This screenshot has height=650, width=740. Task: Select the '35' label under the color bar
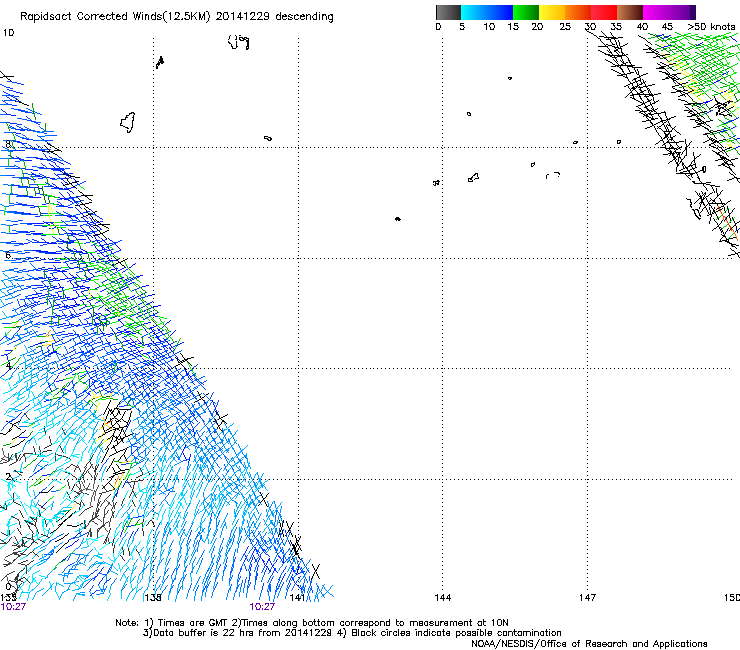(615, 27)
